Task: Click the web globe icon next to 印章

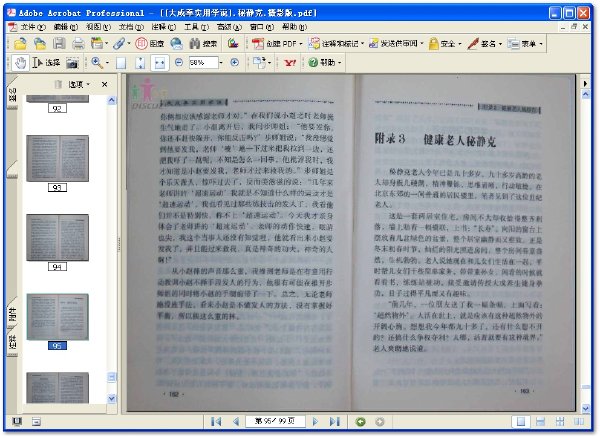Action: click(176, 44)
